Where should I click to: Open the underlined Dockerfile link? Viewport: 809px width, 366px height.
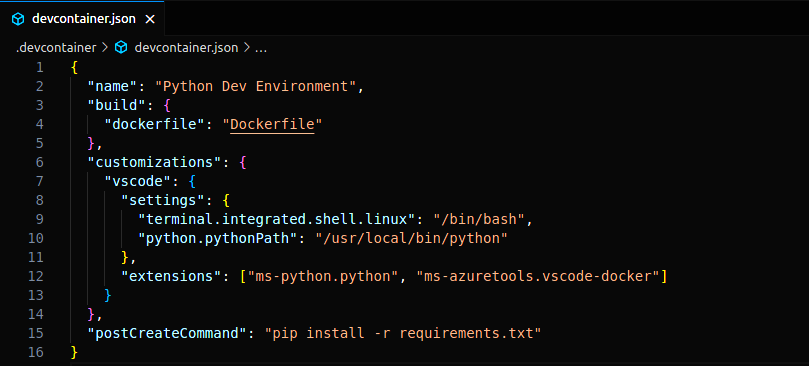pos(272,124)
